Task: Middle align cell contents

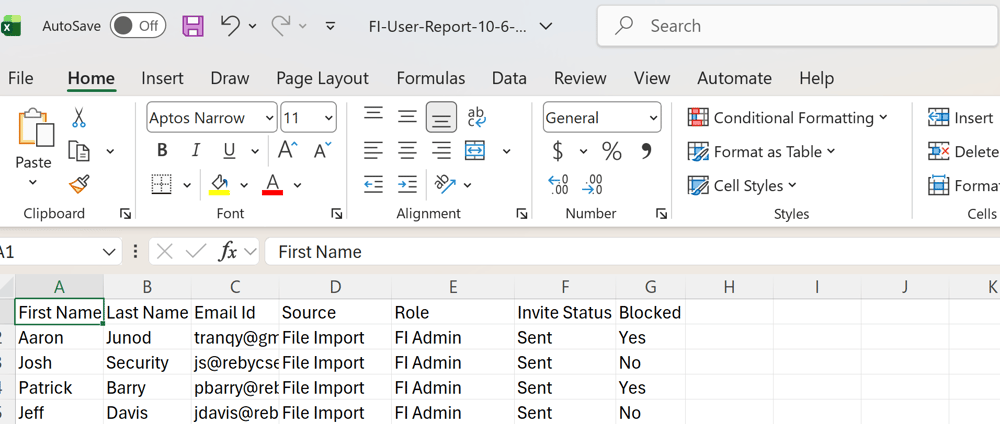Action: pos(407,117)
